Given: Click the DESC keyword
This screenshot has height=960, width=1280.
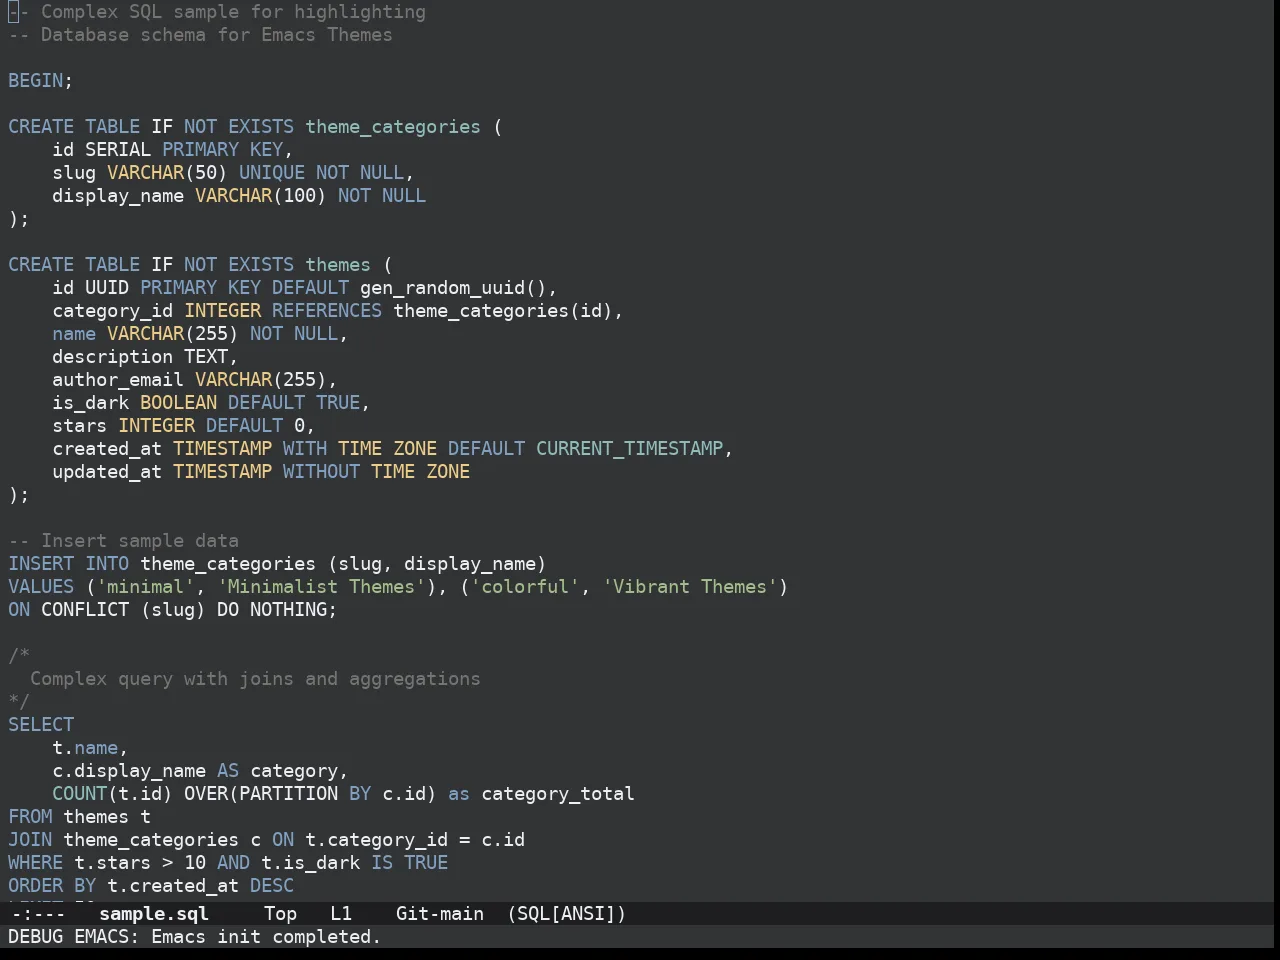Looking at the screenshot, I should [272, 885].
